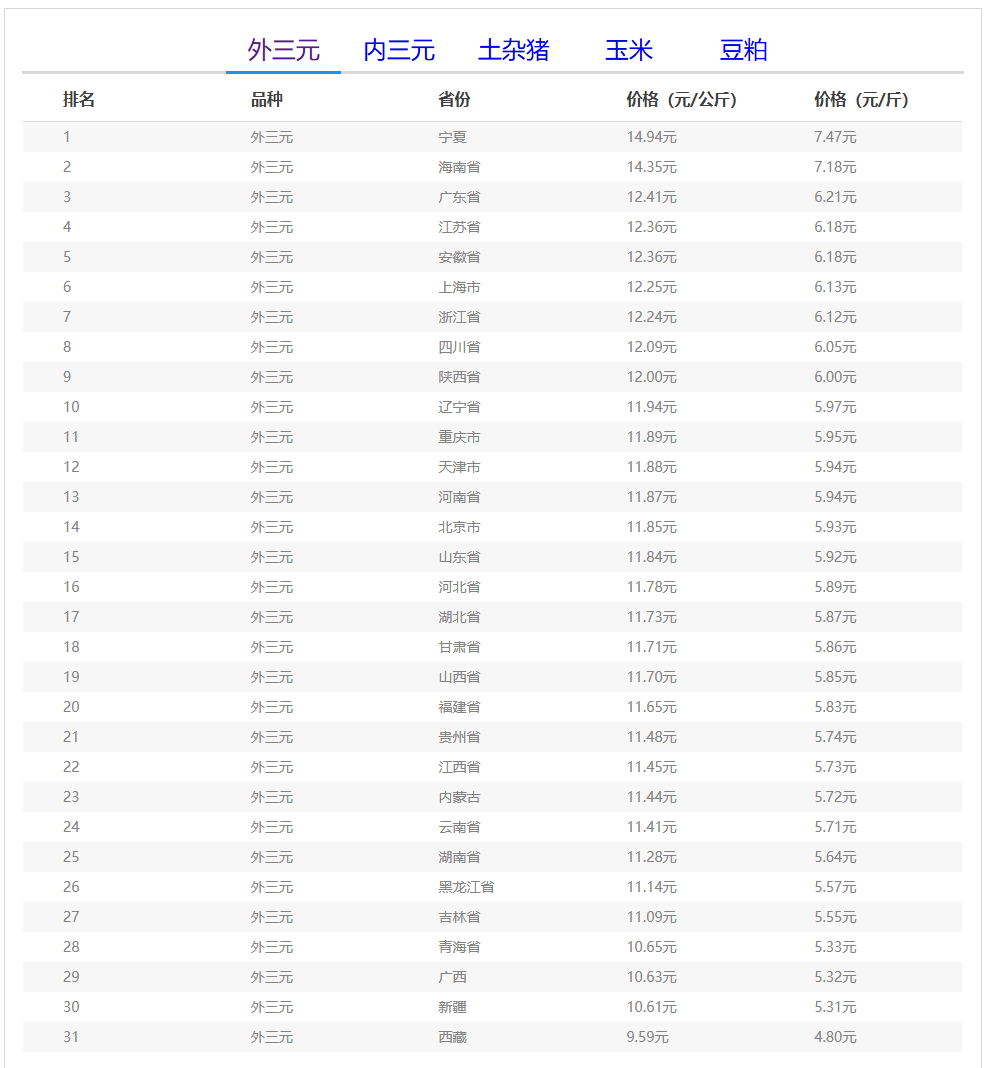The width and height of the screenshot is (990, 1068).
Task: Click rank number 31 in the table
Action: [x=71, y=1037]
